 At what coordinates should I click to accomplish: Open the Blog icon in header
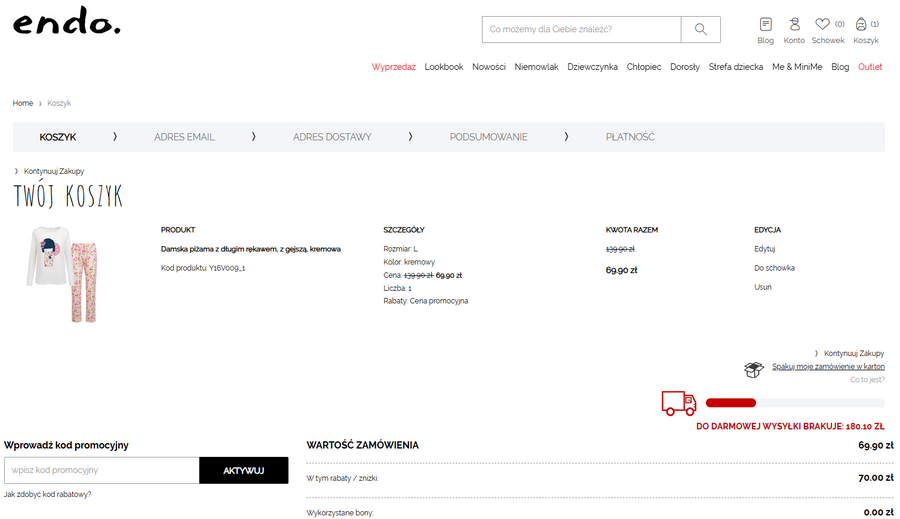tap(765, 25)
